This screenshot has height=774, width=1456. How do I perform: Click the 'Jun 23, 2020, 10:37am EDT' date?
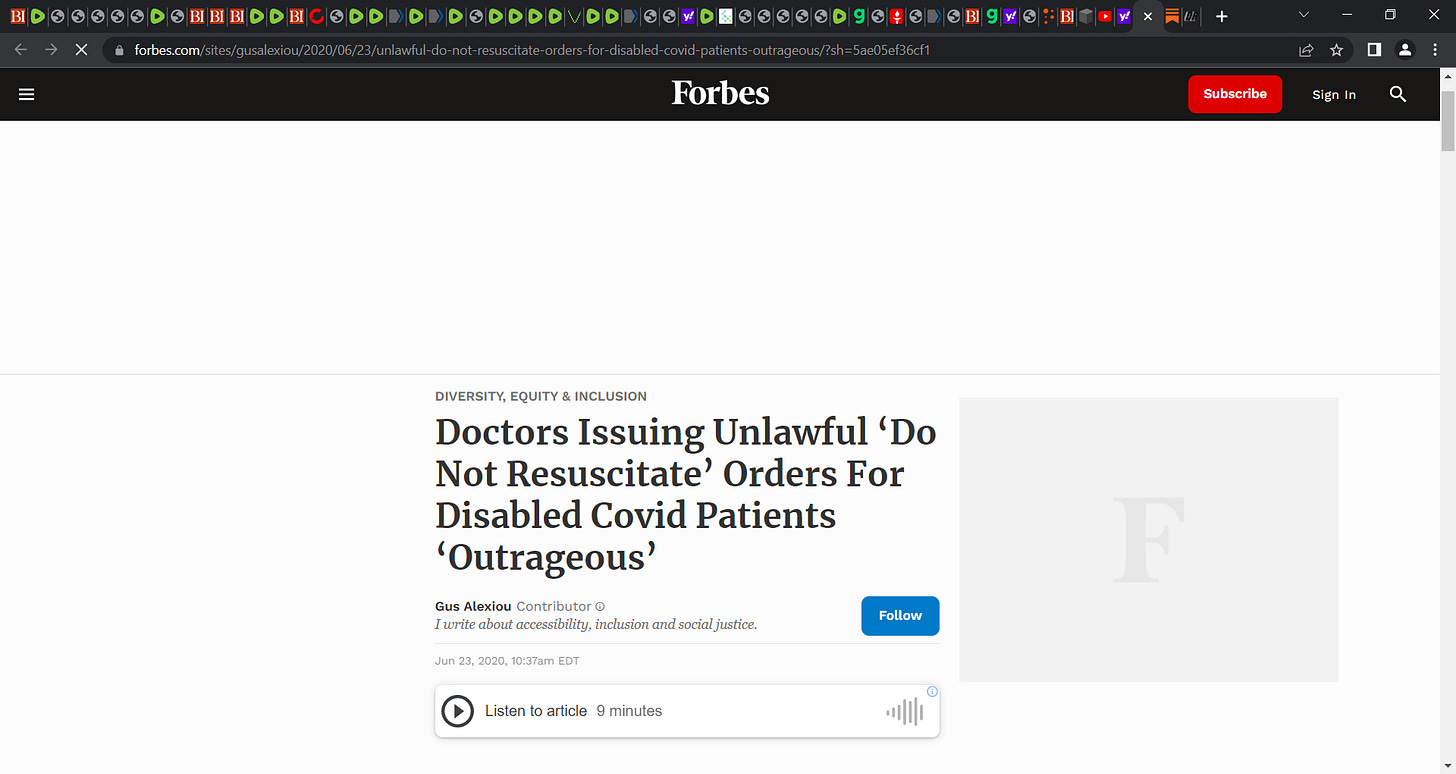(507, 661)
